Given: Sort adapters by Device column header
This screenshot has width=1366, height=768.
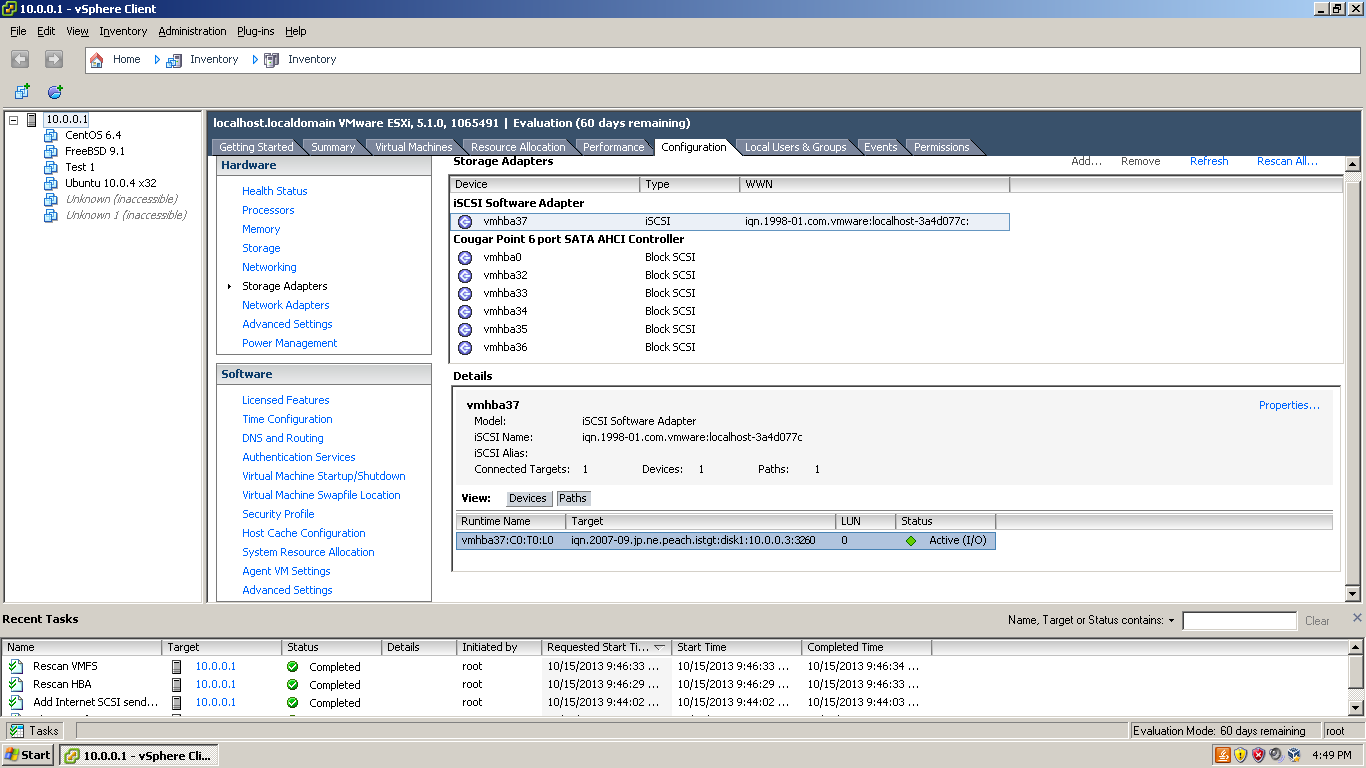Looking at the screenshot, I should 545,184.
